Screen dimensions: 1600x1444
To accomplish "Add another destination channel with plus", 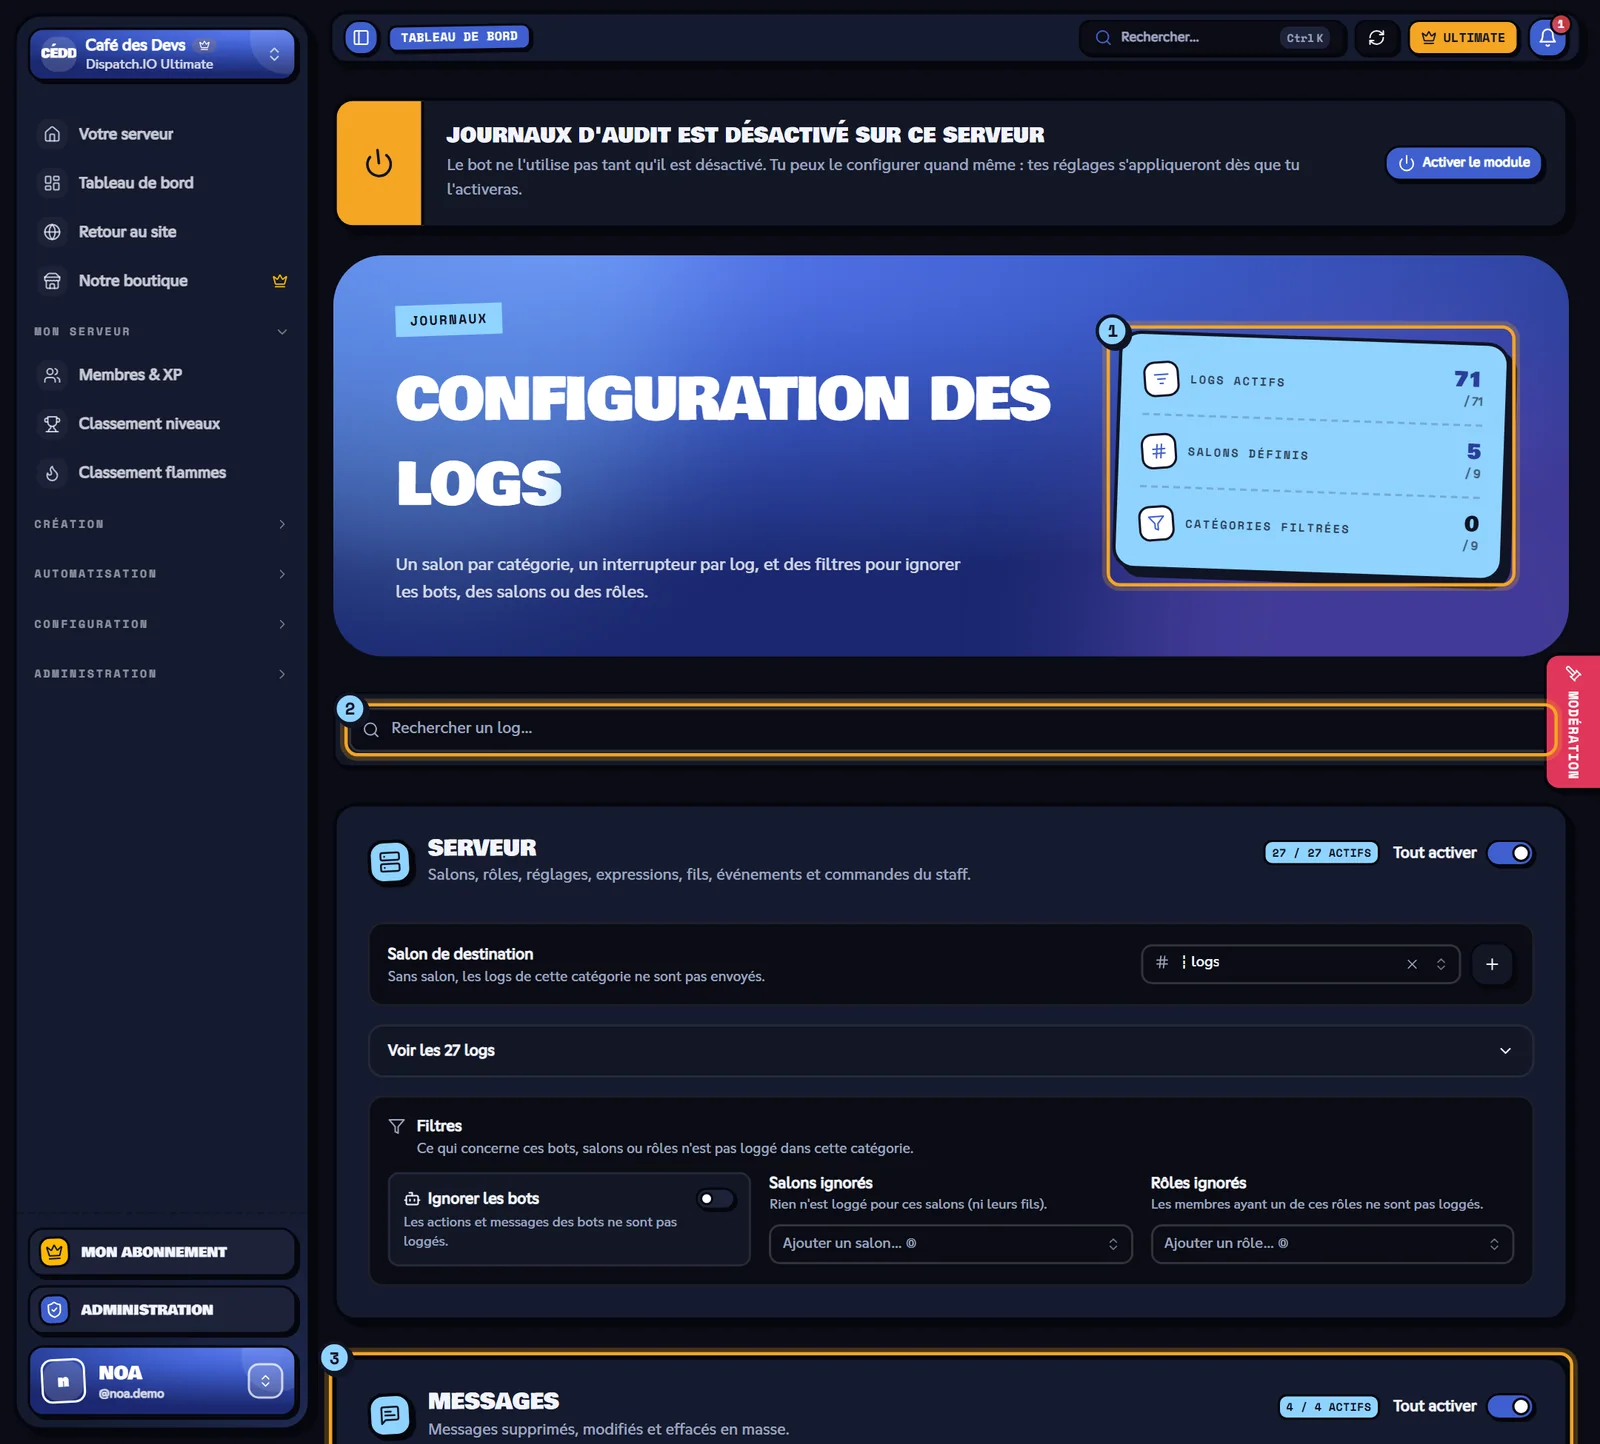I will [1492, 964].
